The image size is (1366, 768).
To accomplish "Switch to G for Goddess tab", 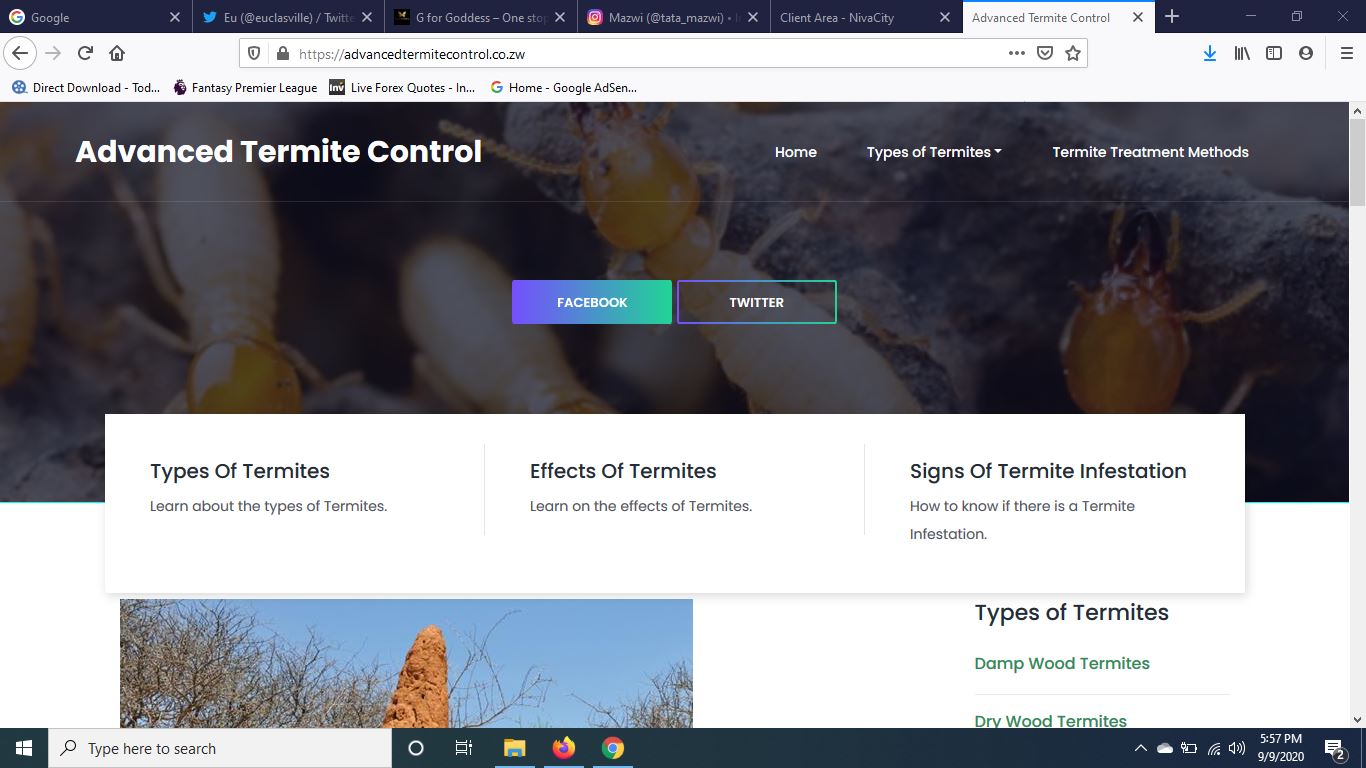I will tap(480, 17).
